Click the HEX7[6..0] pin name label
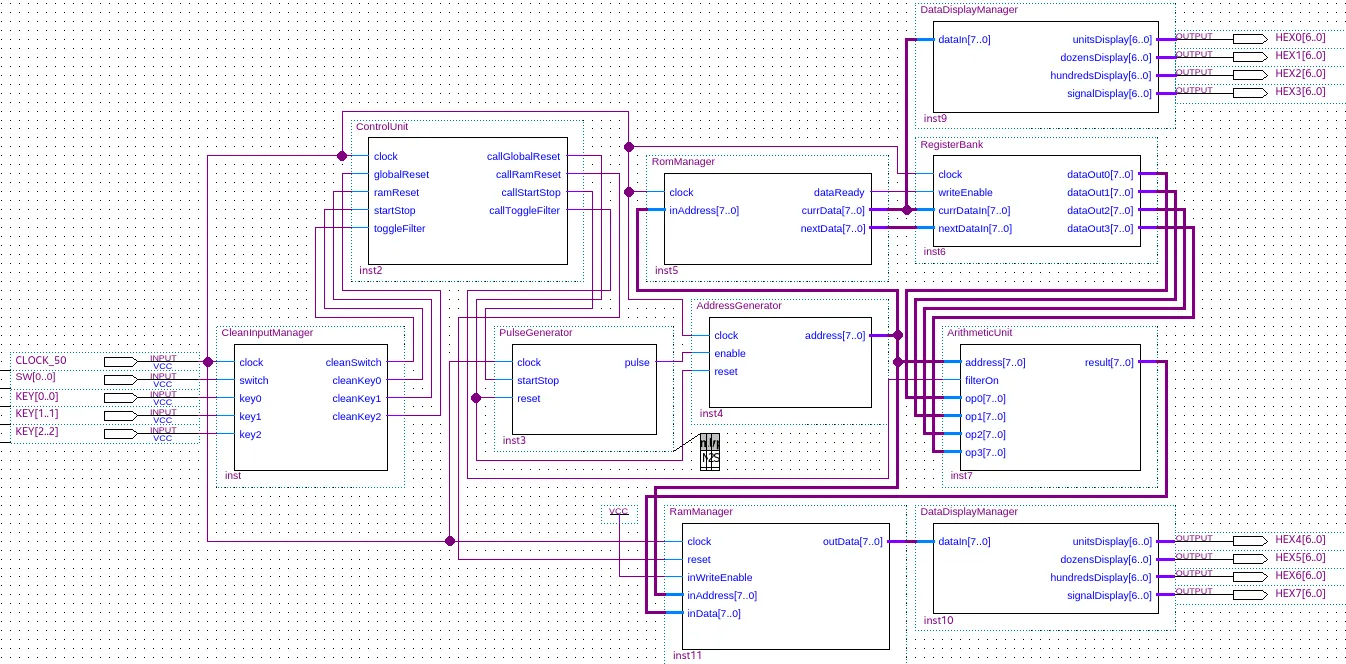 click(1300, 593)
